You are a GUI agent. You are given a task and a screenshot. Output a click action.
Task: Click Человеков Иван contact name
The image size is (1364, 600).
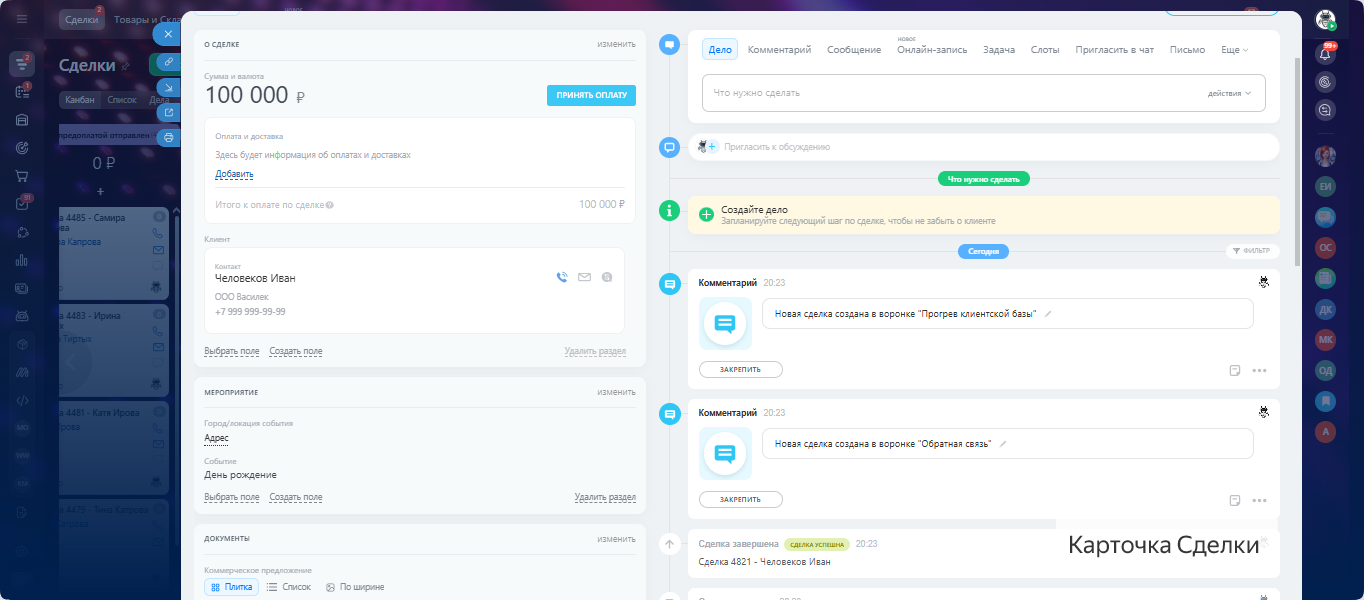(x=255, y=278)
